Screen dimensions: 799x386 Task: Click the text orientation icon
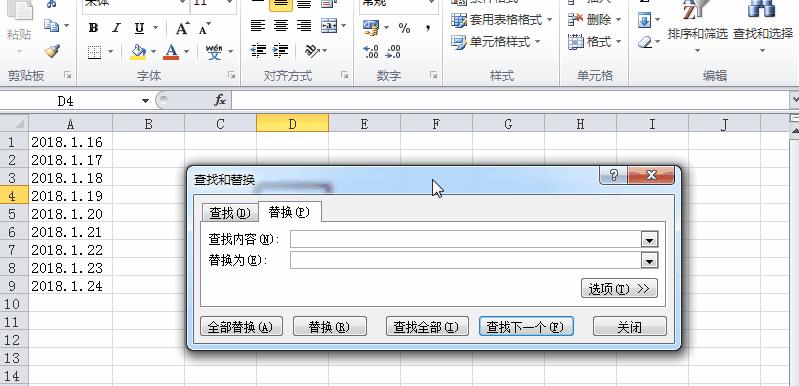(311, 51)
